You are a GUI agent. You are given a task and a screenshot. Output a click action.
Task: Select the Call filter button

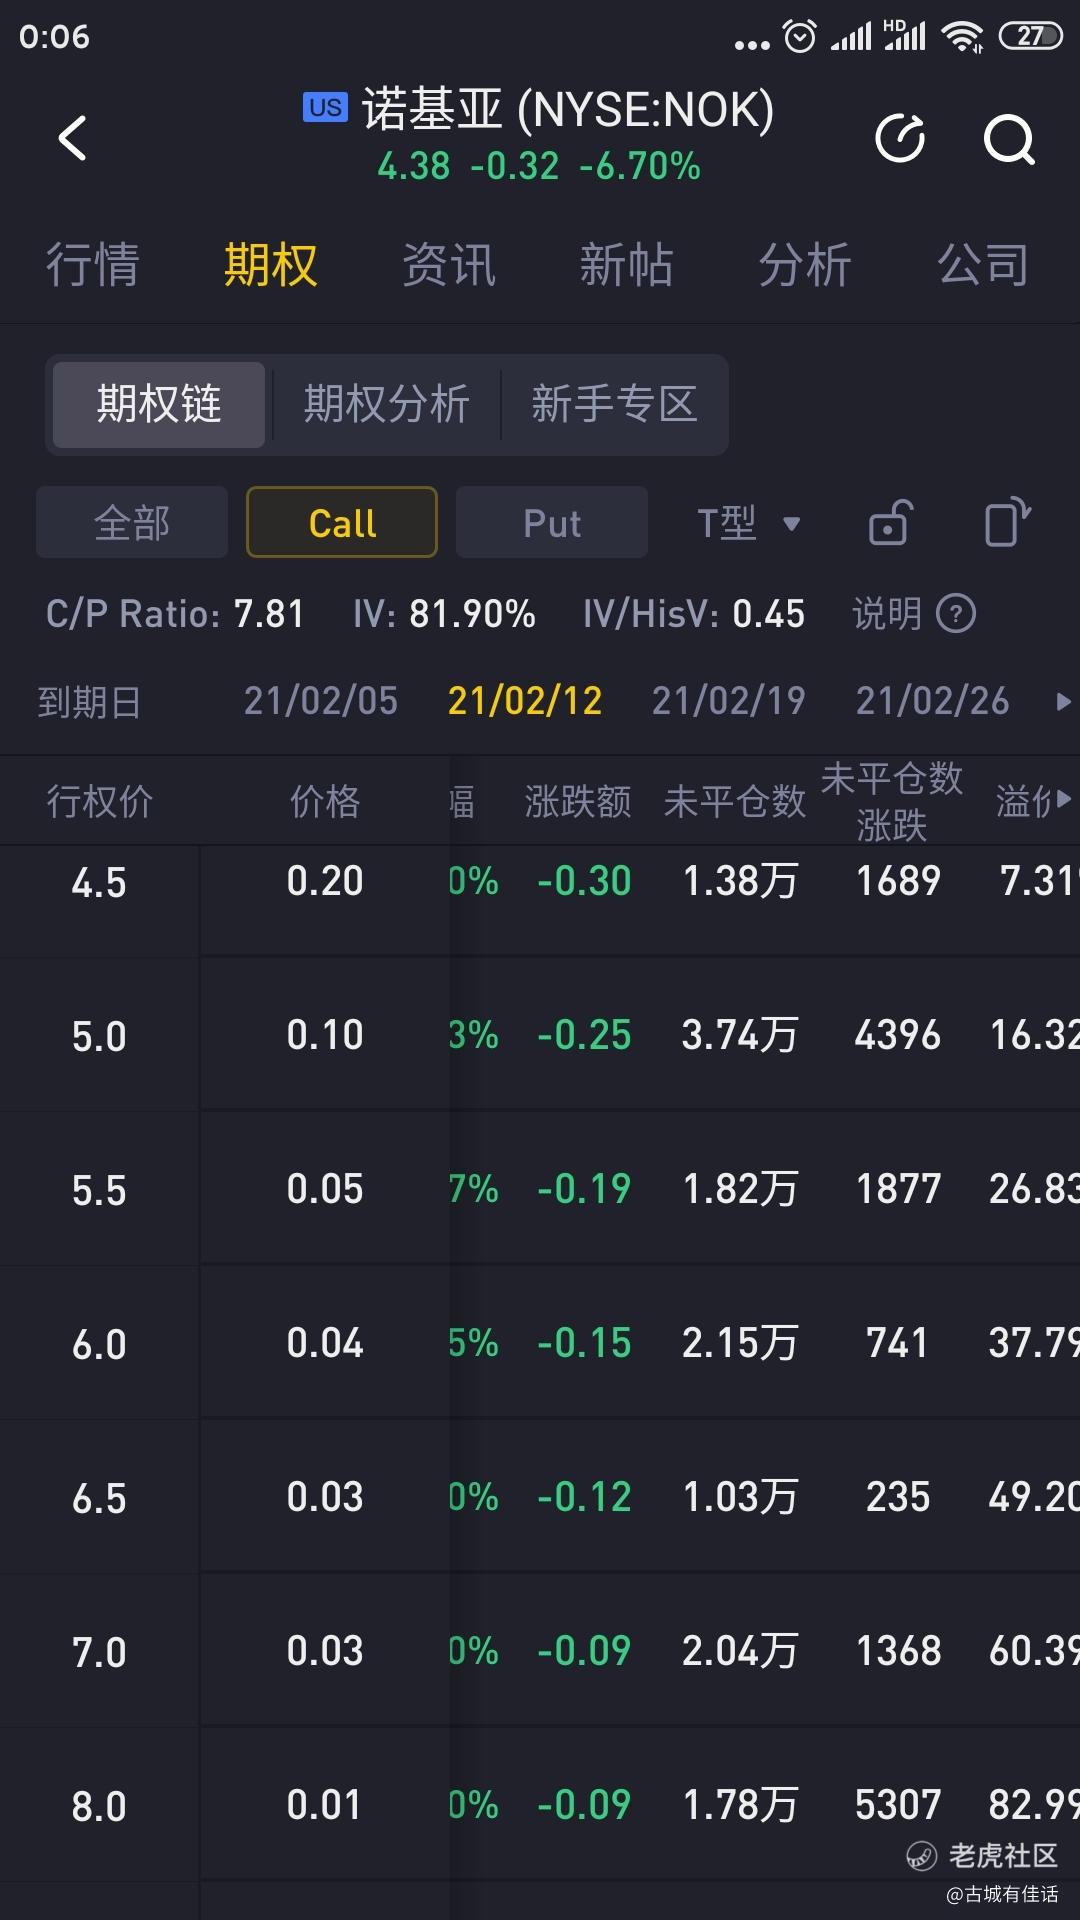[342, 522]
